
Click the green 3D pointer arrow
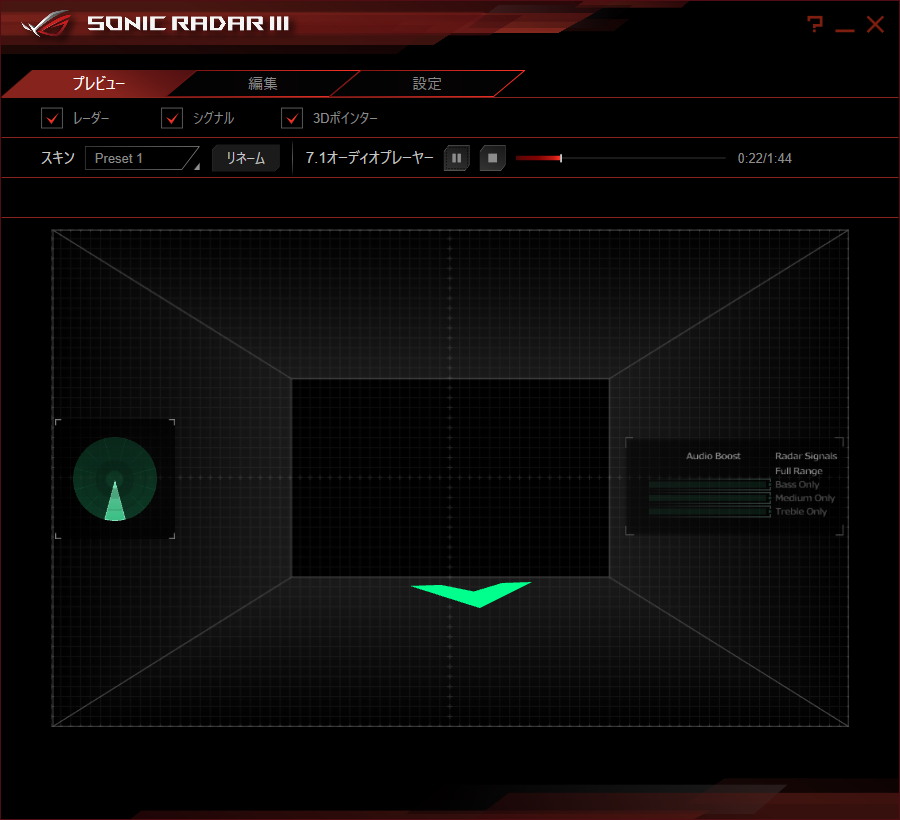472,594
